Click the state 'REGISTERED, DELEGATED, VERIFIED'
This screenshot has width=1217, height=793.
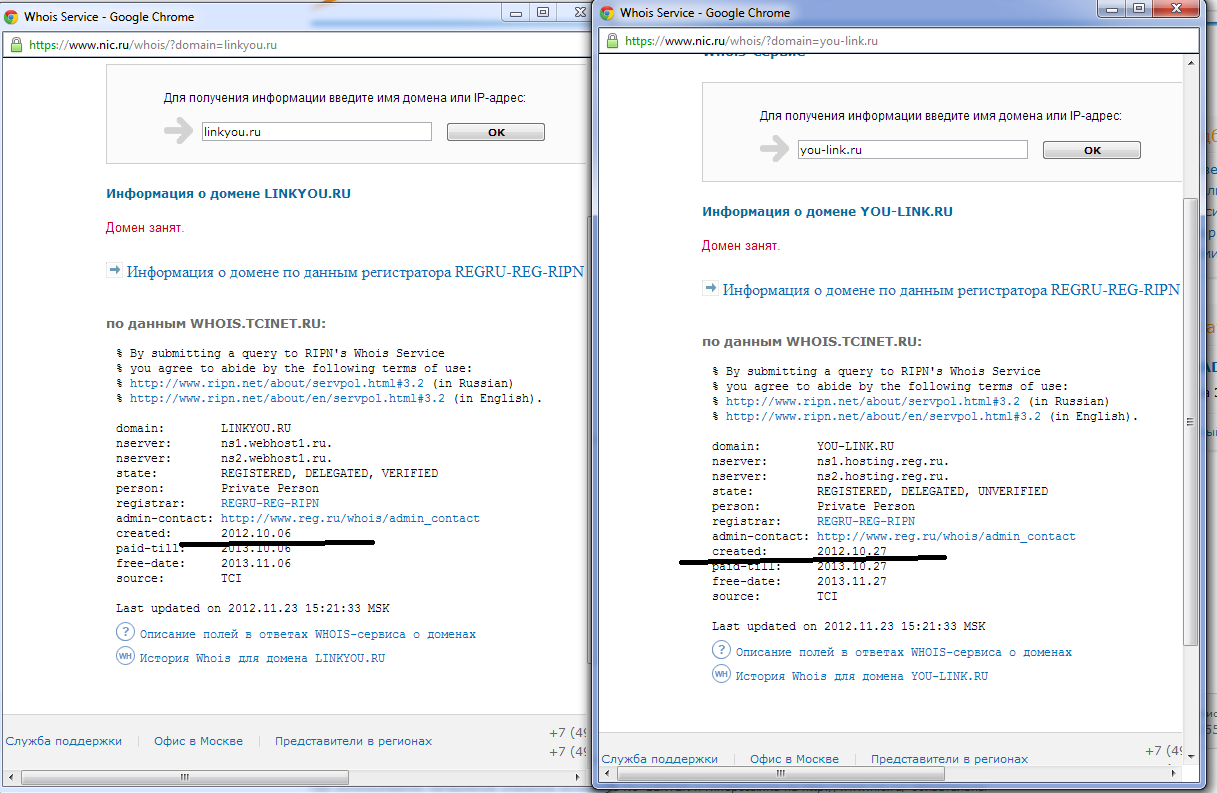[329, 473]
